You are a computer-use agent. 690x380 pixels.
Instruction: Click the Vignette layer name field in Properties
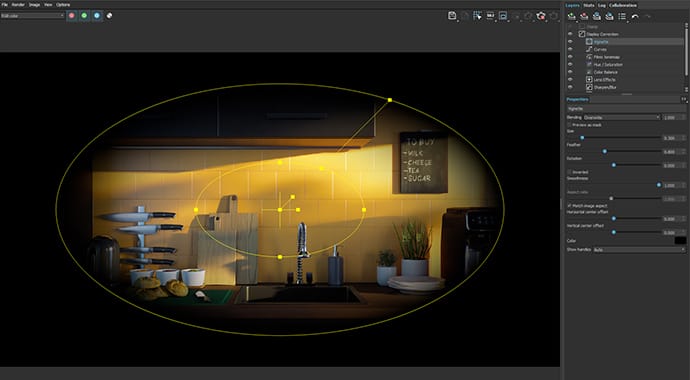click(626, 108)
